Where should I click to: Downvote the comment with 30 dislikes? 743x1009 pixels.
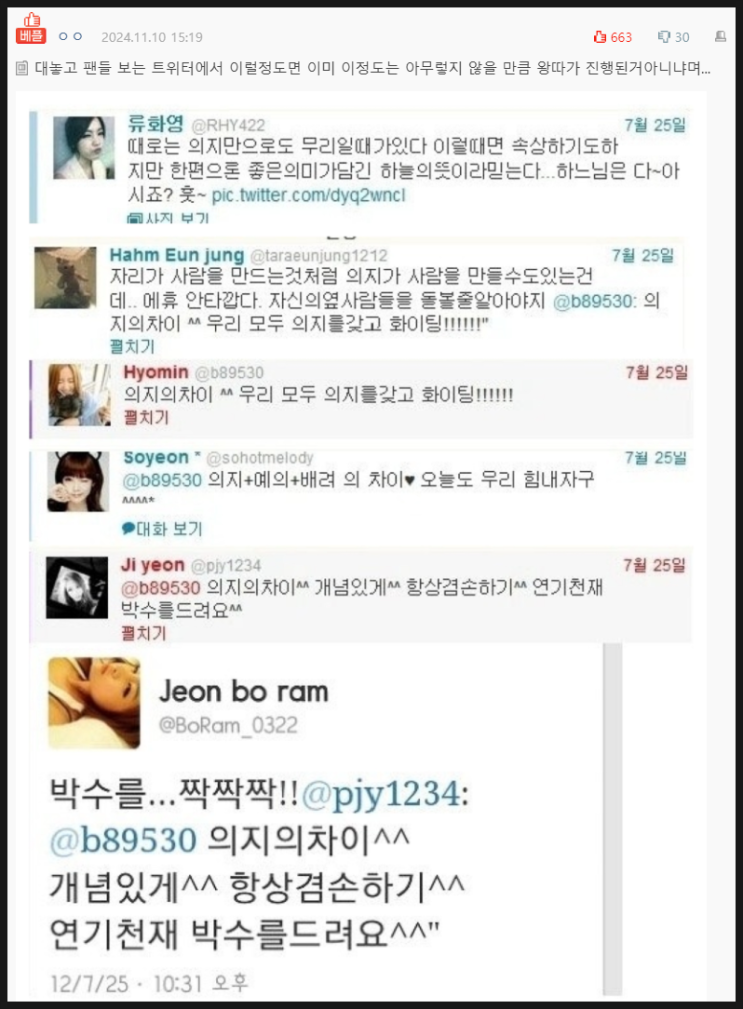click(674, 37)
